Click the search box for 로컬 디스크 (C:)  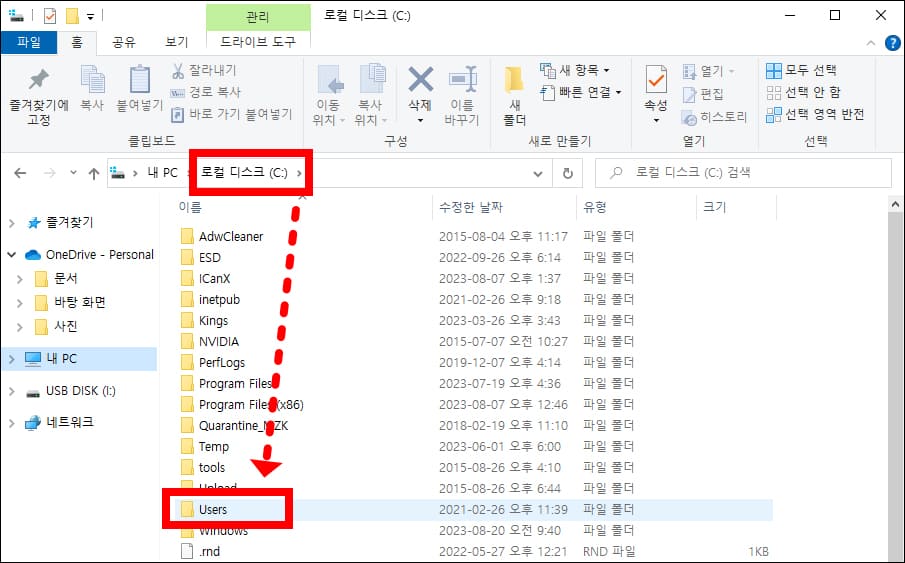(x=743, y=173)
